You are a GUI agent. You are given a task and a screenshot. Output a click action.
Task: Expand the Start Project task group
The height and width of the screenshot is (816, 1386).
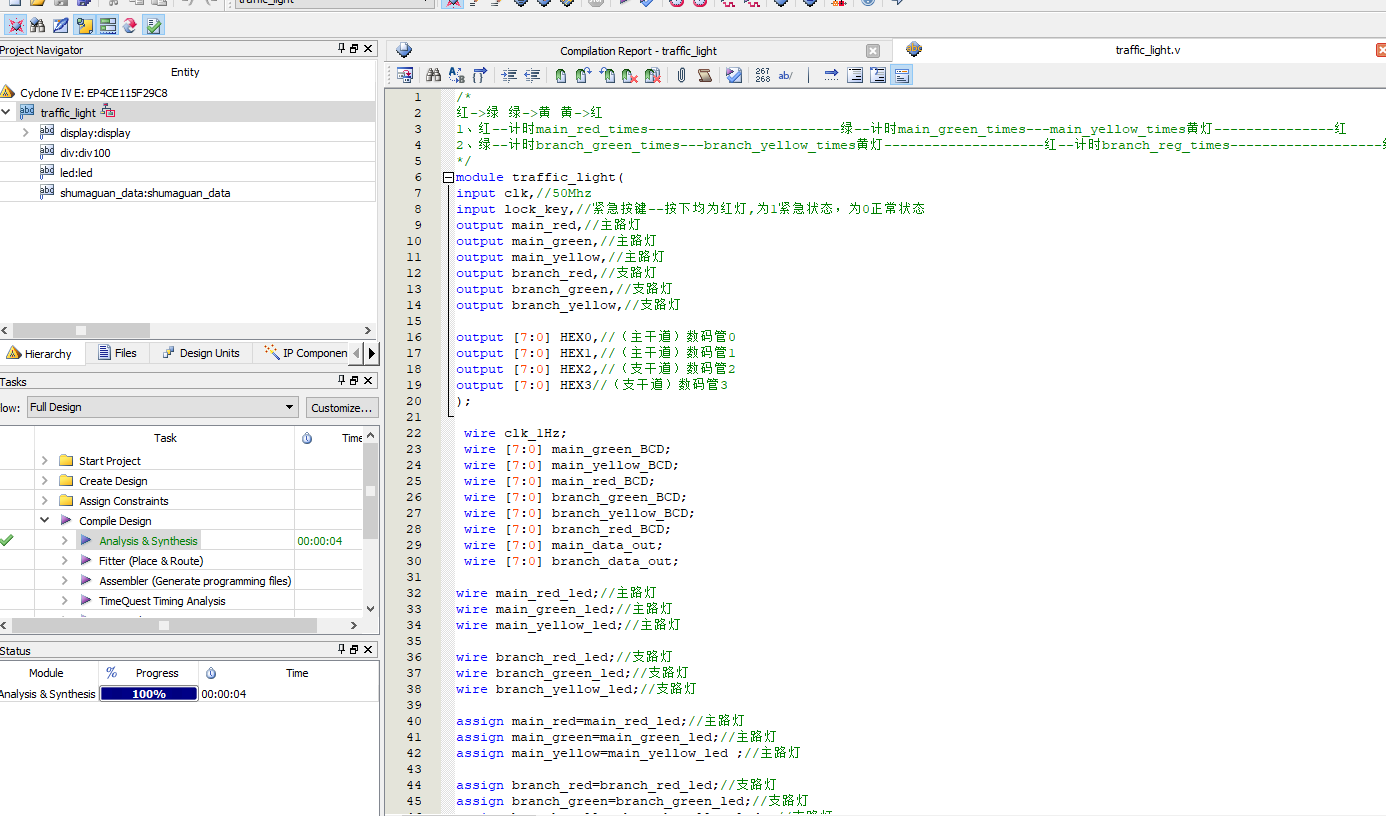click(44, 460)
